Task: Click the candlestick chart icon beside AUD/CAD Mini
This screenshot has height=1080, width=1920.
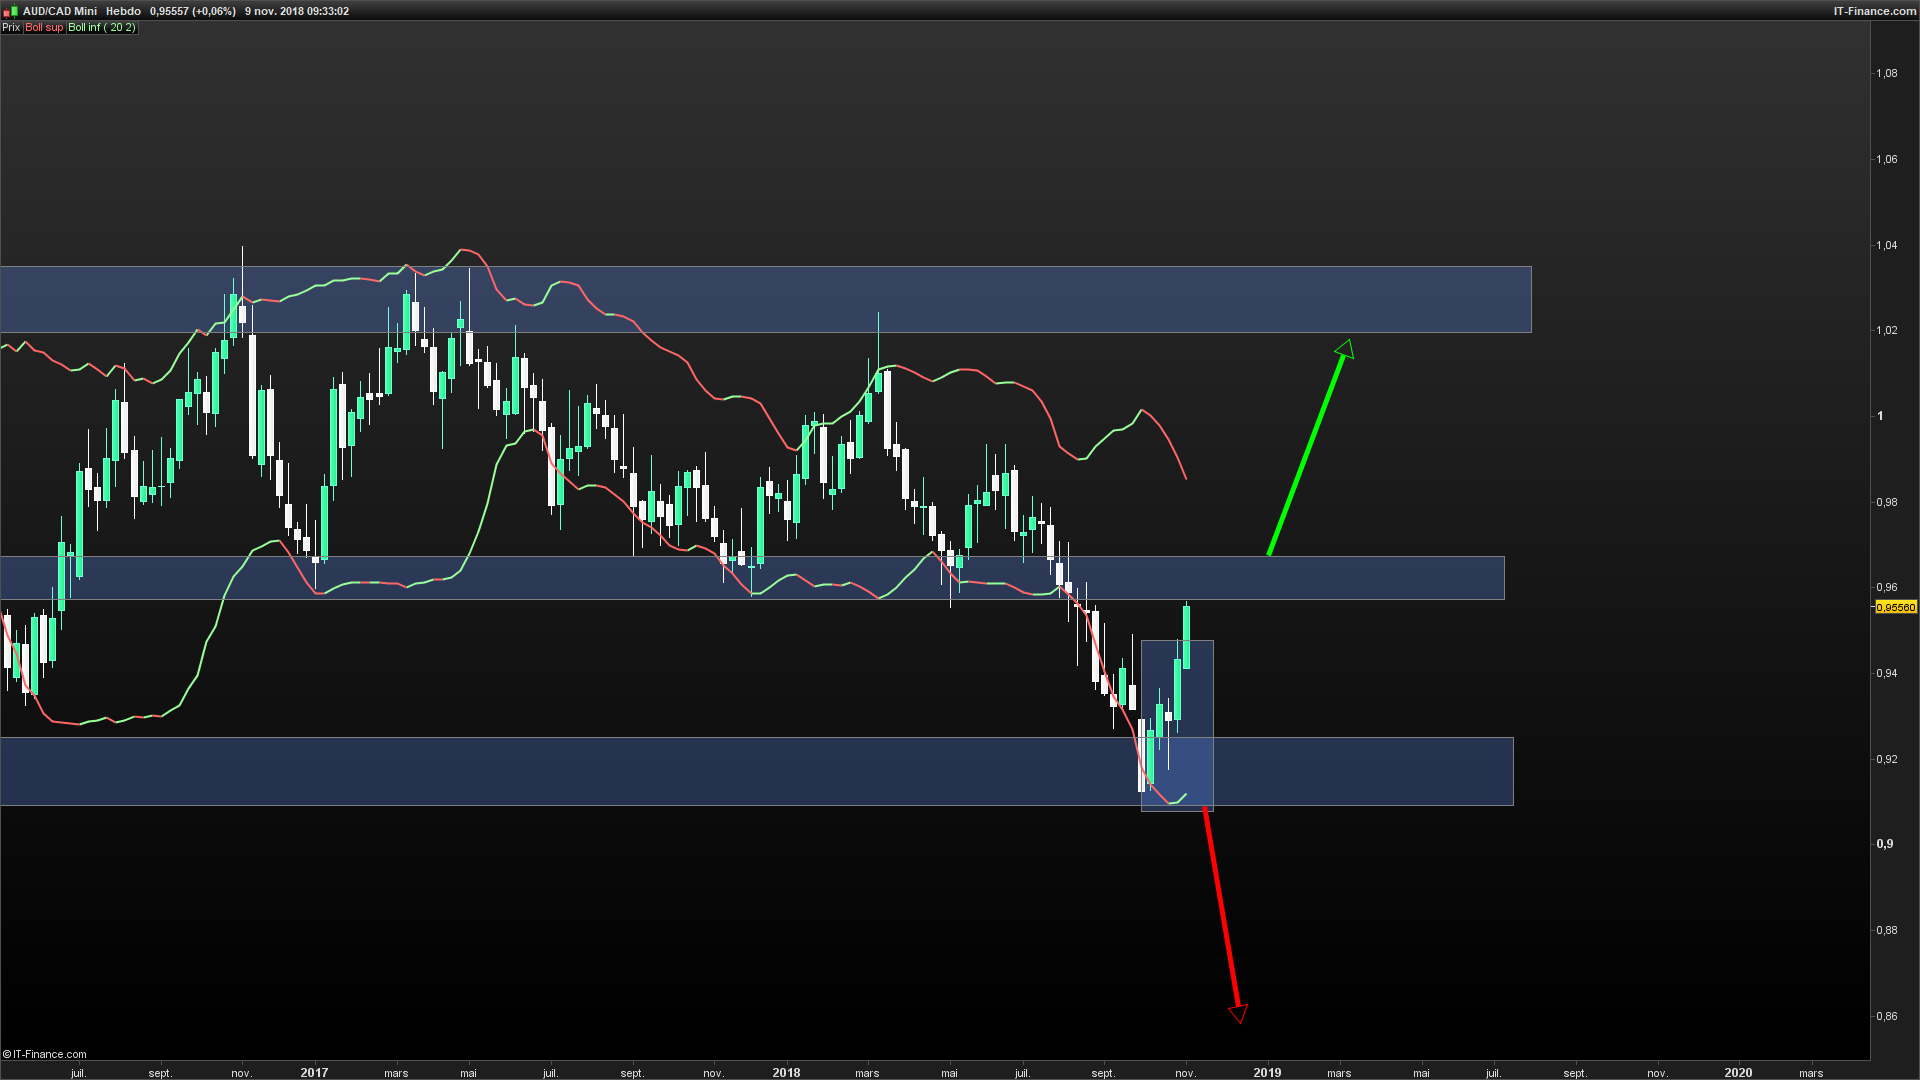Action: click(11, 11)
